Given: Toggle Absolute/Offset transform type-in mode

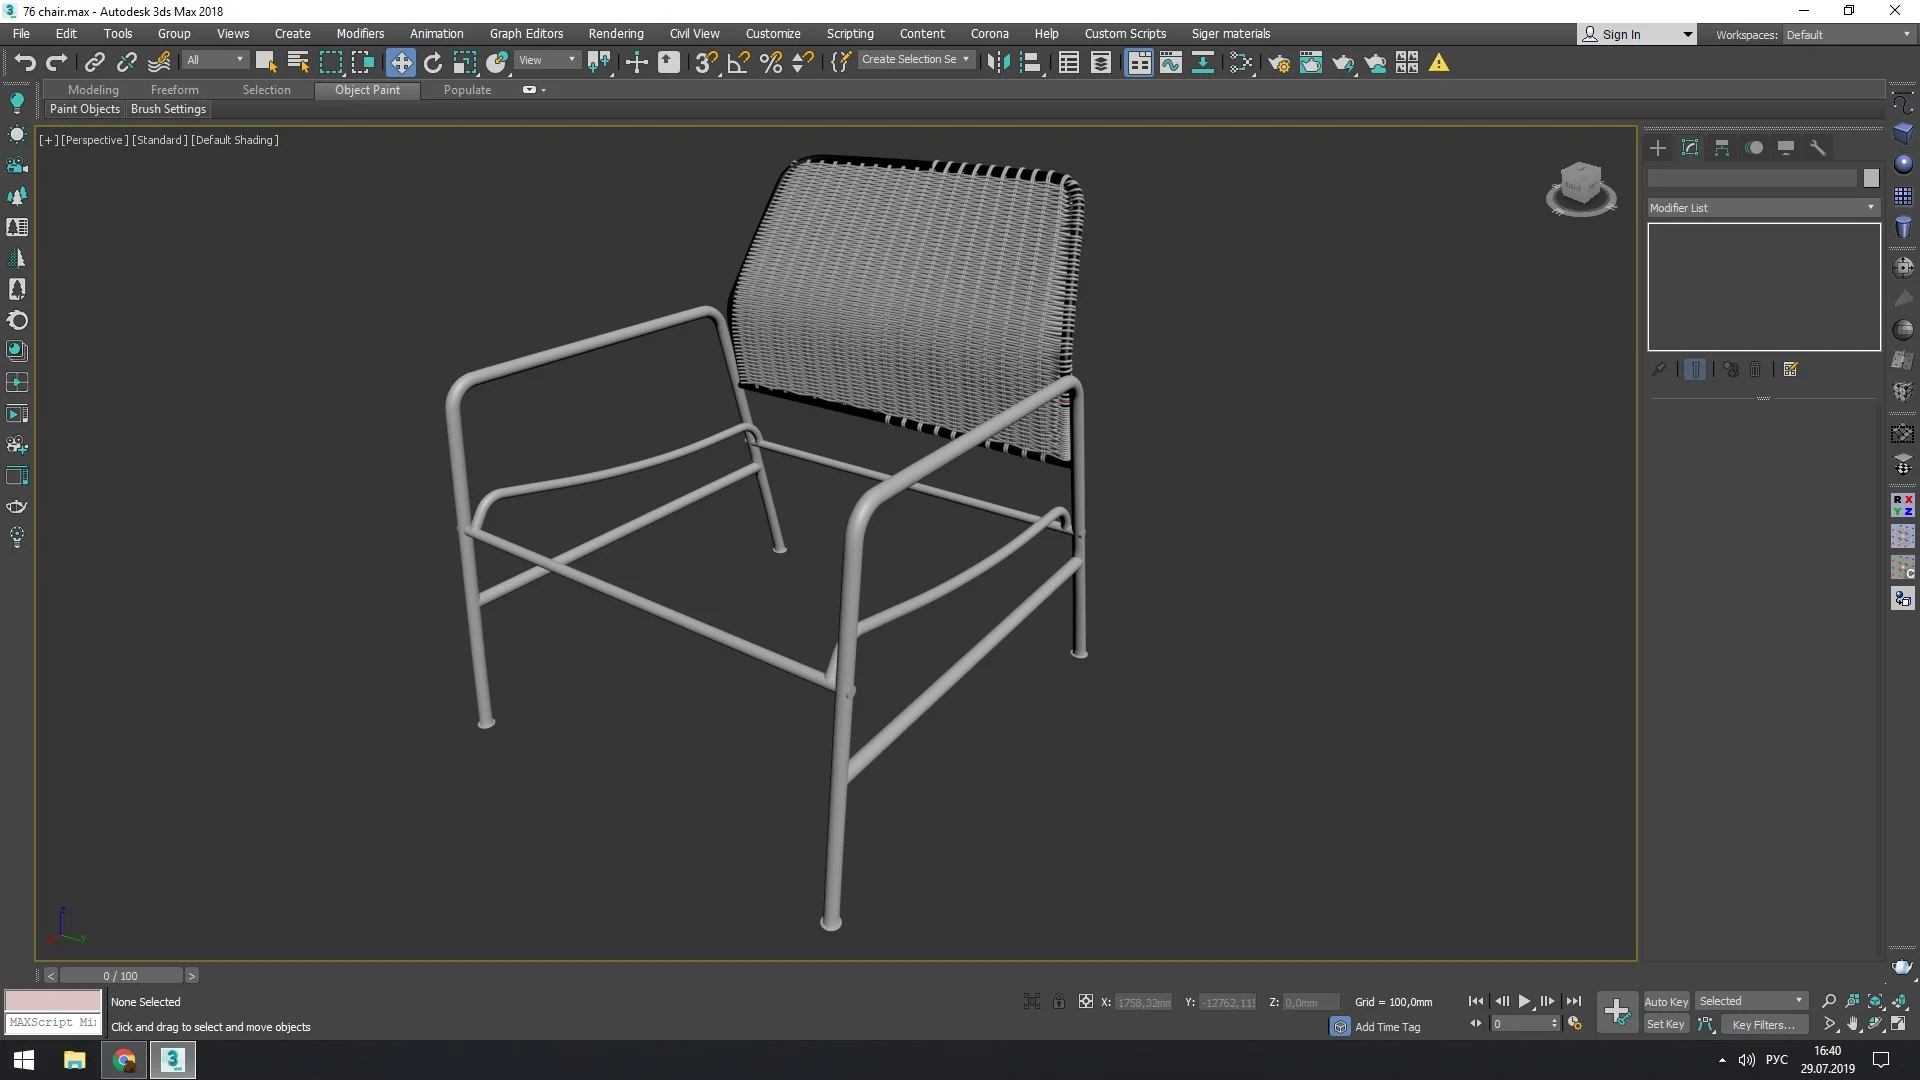Looking at the screenshot, I should pyautogui.click(x=1086, y=1001).
